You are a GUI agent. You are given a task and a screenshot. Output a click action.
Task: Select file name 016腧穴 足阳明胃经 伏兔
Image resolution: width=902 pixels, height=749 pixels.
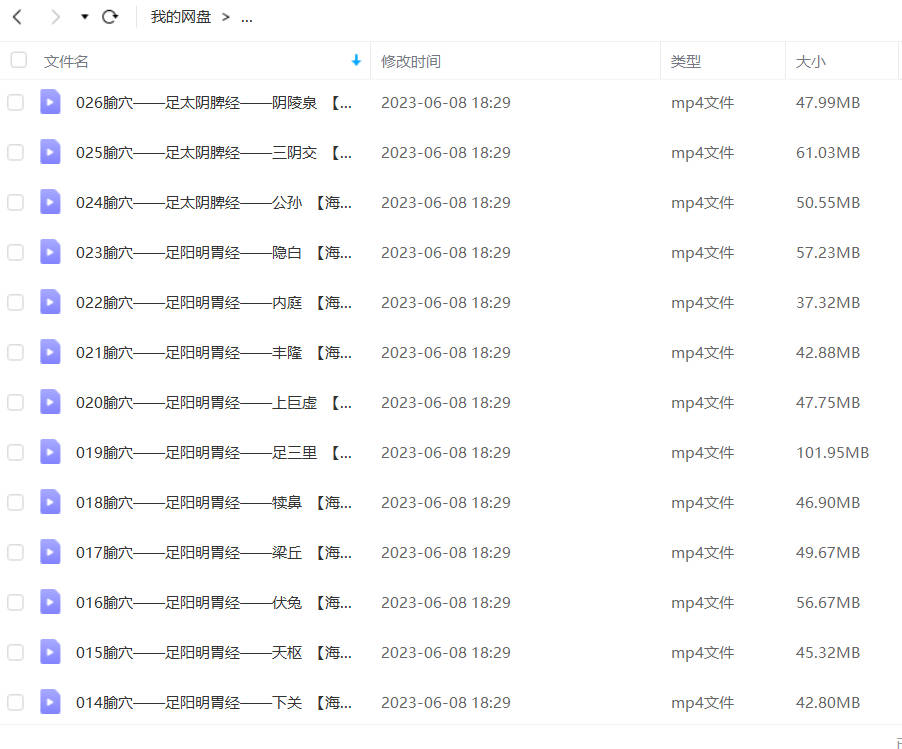pos(214,603)
